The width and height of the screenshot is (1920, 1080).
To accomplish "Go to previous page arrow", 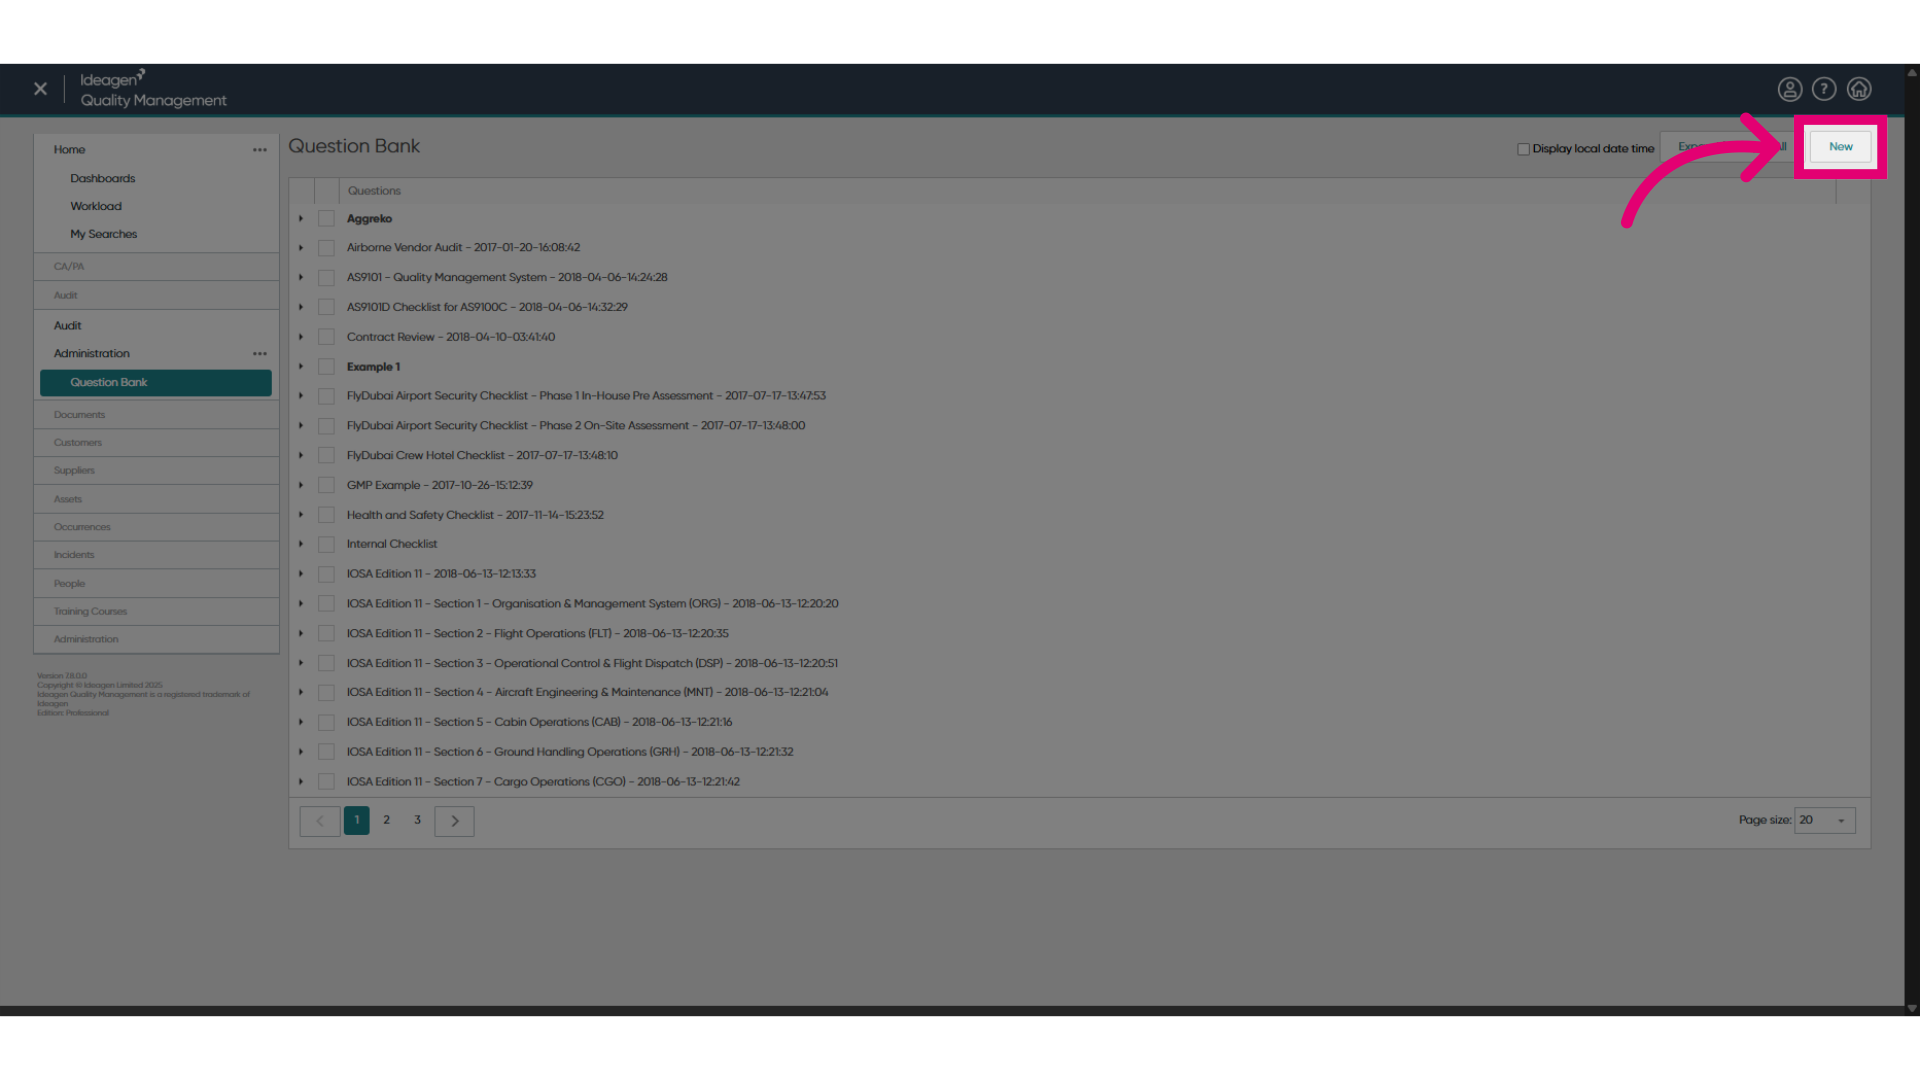I will click(320, 821).
